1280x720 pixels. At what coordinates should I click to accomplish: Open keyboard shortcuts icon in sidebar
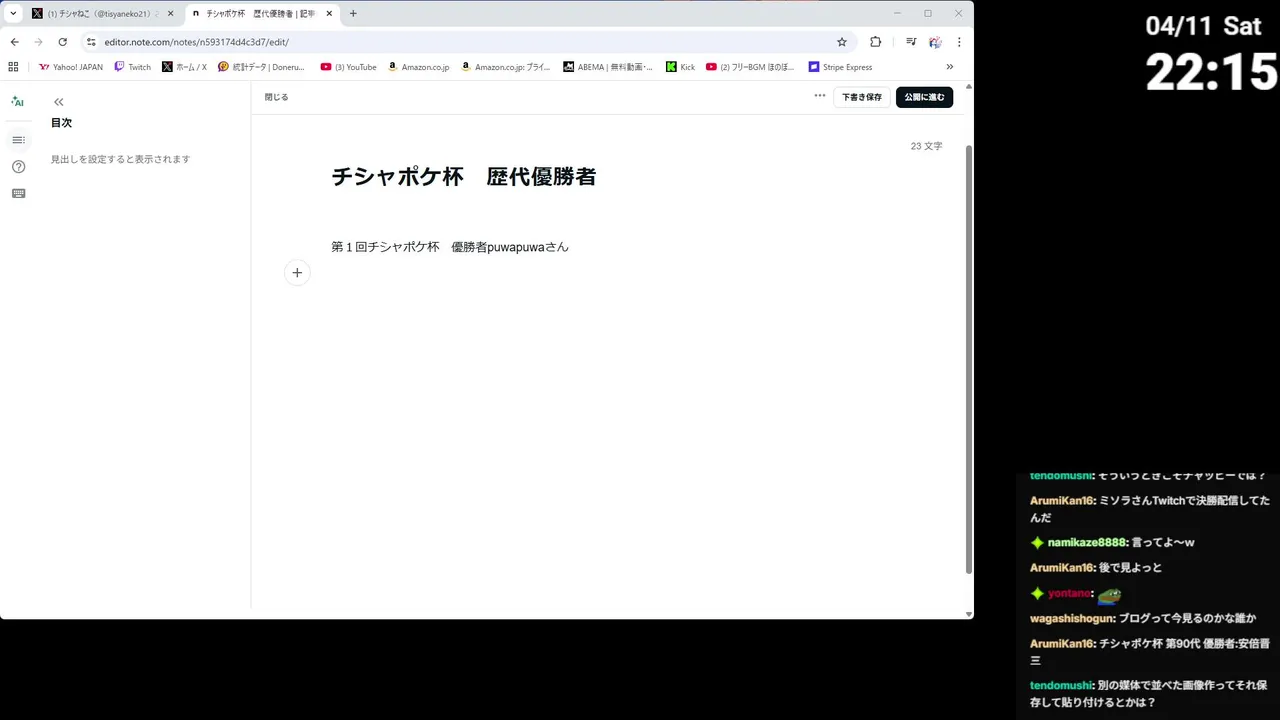18,193
